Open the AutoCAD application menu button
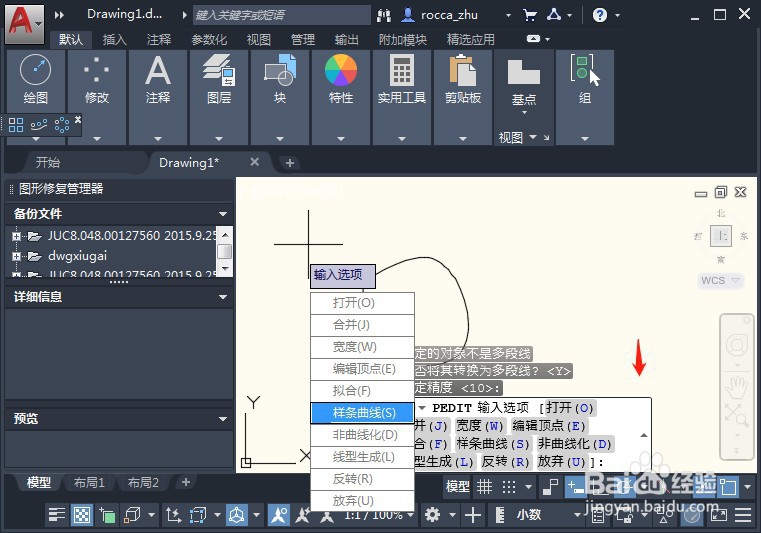The image size is (761, 533). [x=24, y=24]
